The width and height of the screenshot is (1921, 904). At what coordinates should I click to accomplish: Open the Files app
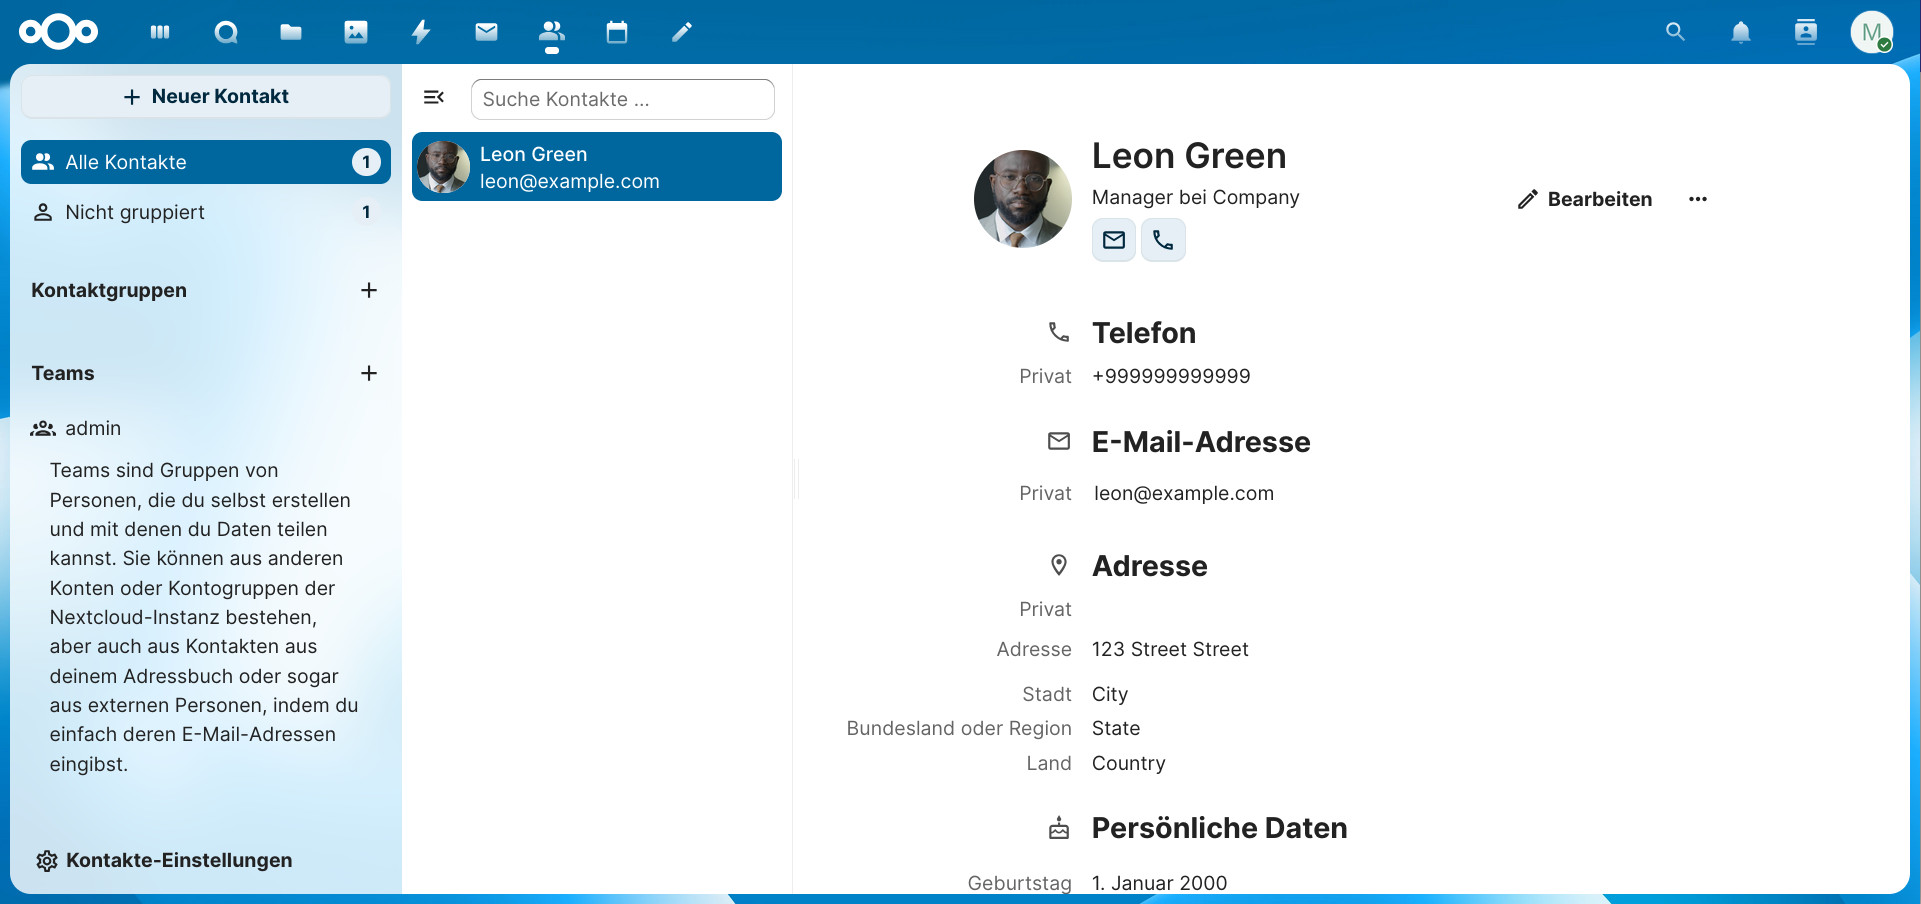click(291, 31)
